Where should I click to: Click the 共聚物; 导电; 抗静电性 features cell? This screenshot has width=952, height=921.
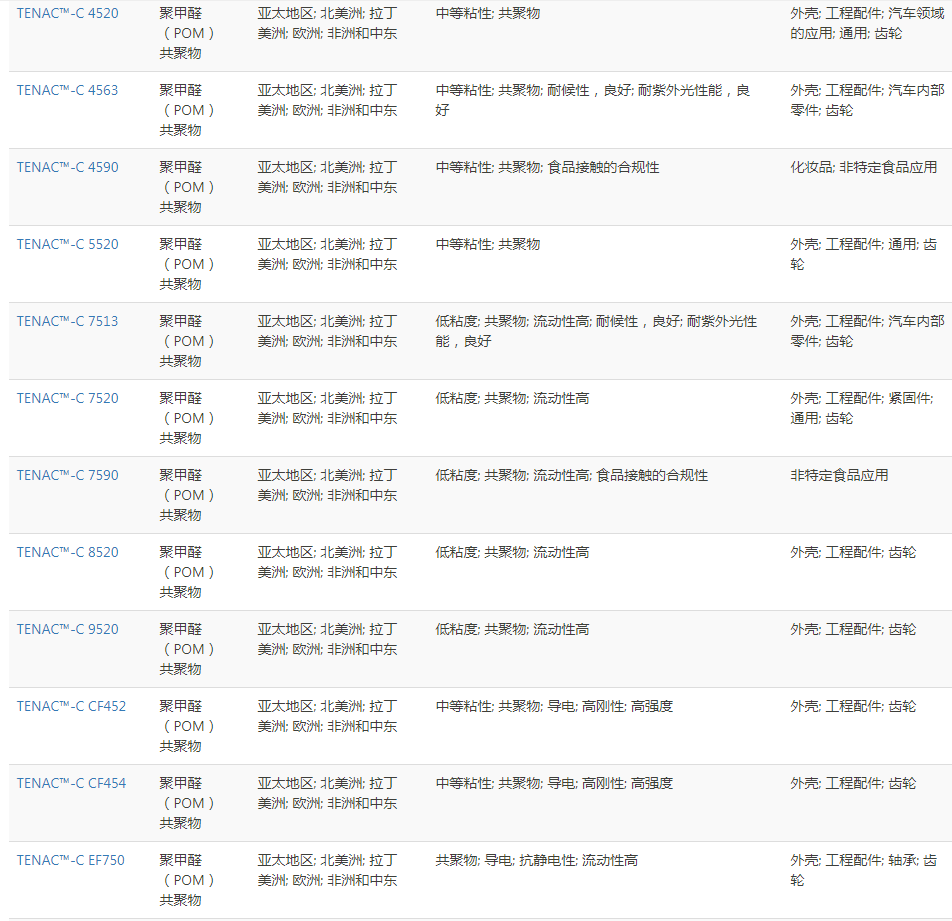point(536,860)
